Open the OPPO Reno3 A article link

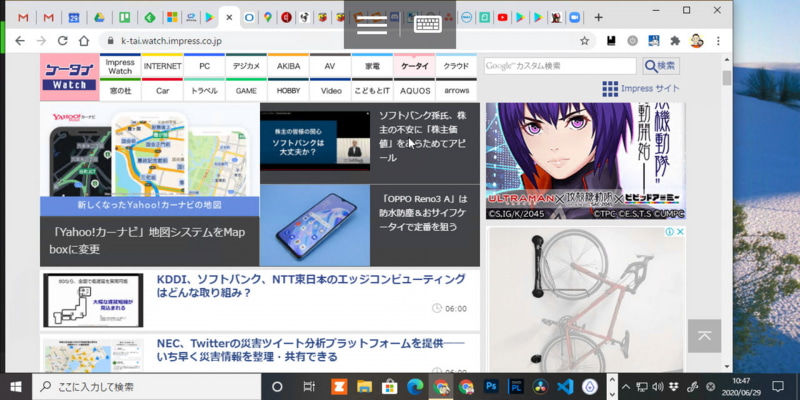423,213
